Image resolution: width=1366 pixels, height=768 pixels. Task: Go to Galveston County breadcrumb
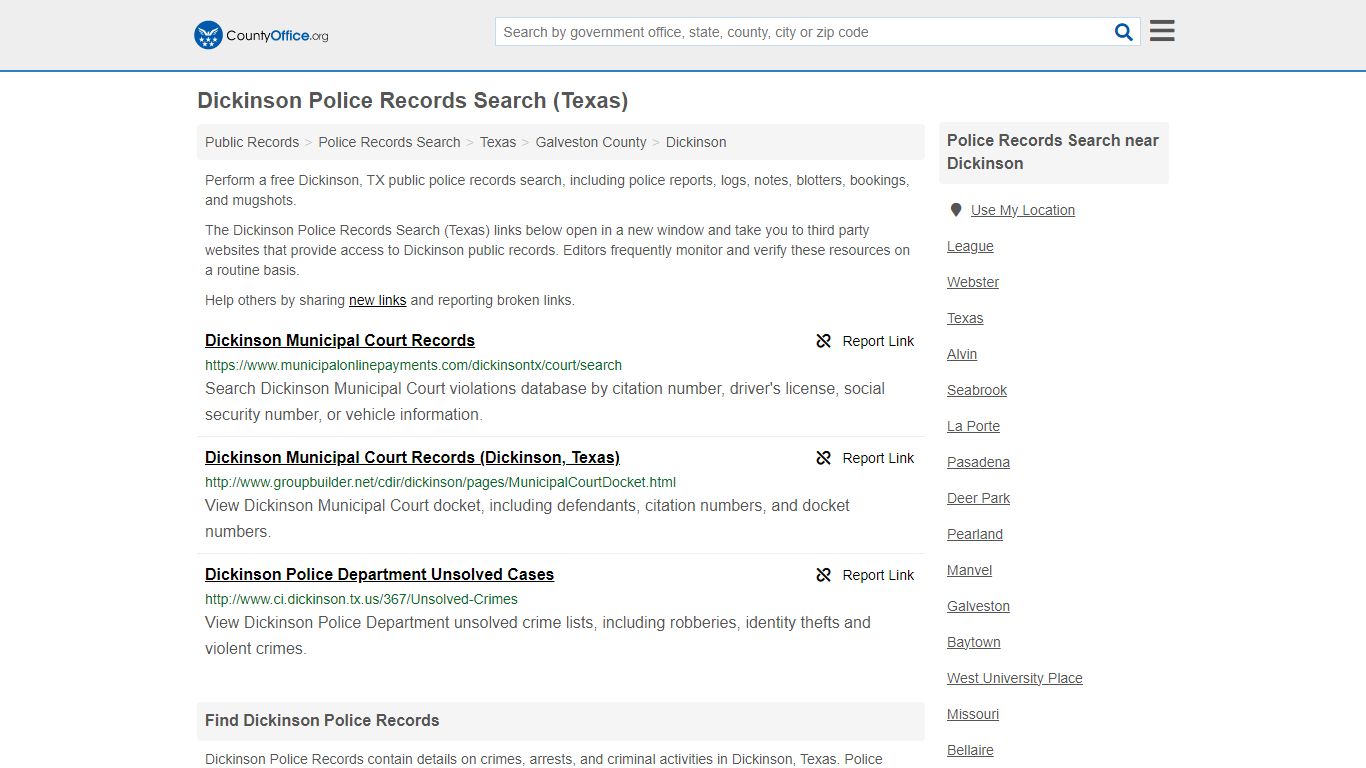coord(591,142)
